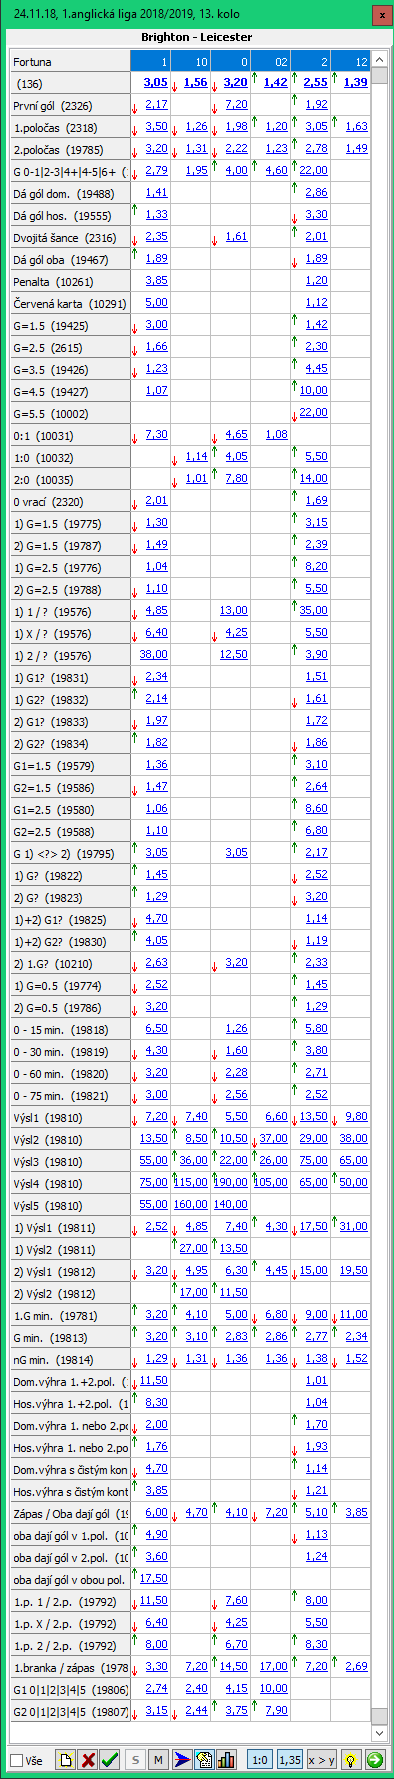394x1779 pixels.
Task: Click odds 7,90 in G2 0|1|2|3|4|5 row
Action: tap(277, 1710)
